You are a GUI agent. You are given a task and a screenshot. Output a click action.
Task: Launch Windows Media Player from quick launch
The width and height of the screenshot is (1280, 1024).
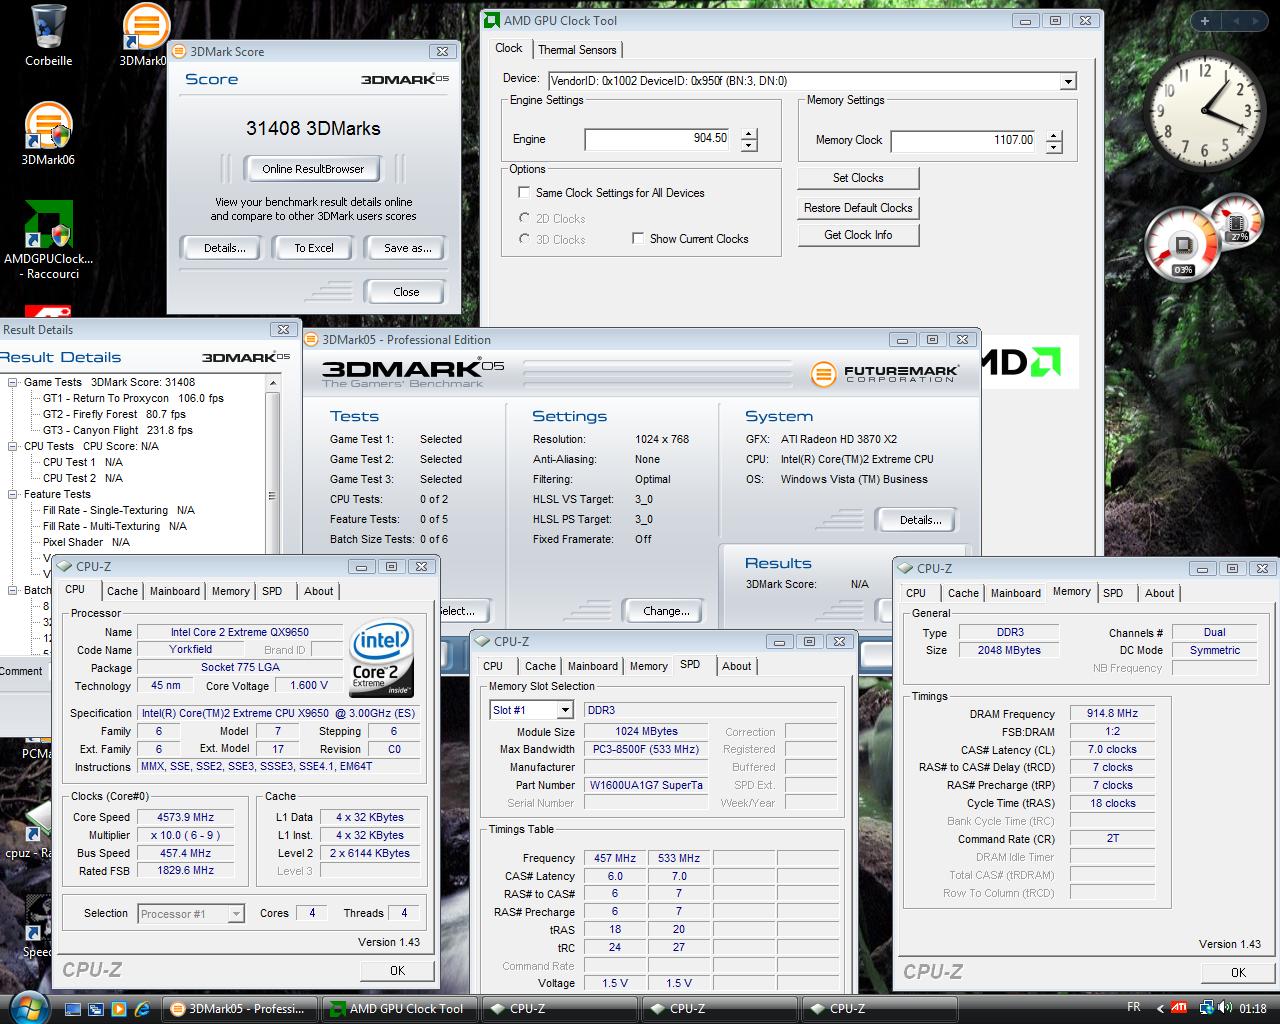pyautogui.click(x=118, y=1008)
